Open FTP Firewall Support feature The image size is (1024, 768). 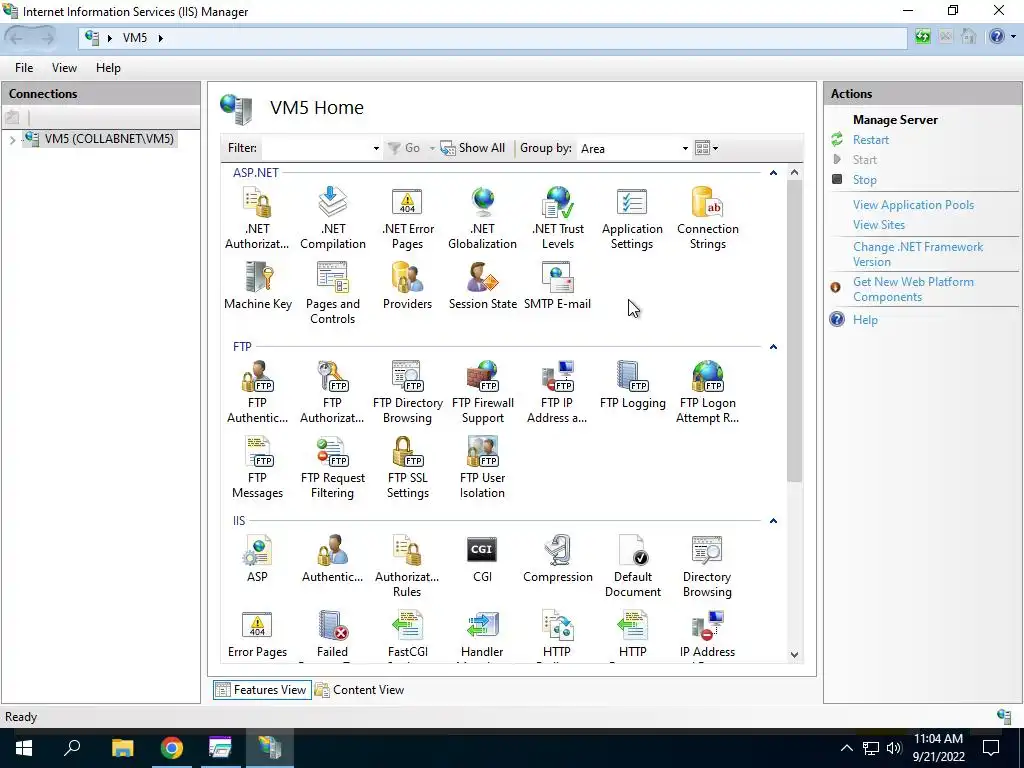483,392
